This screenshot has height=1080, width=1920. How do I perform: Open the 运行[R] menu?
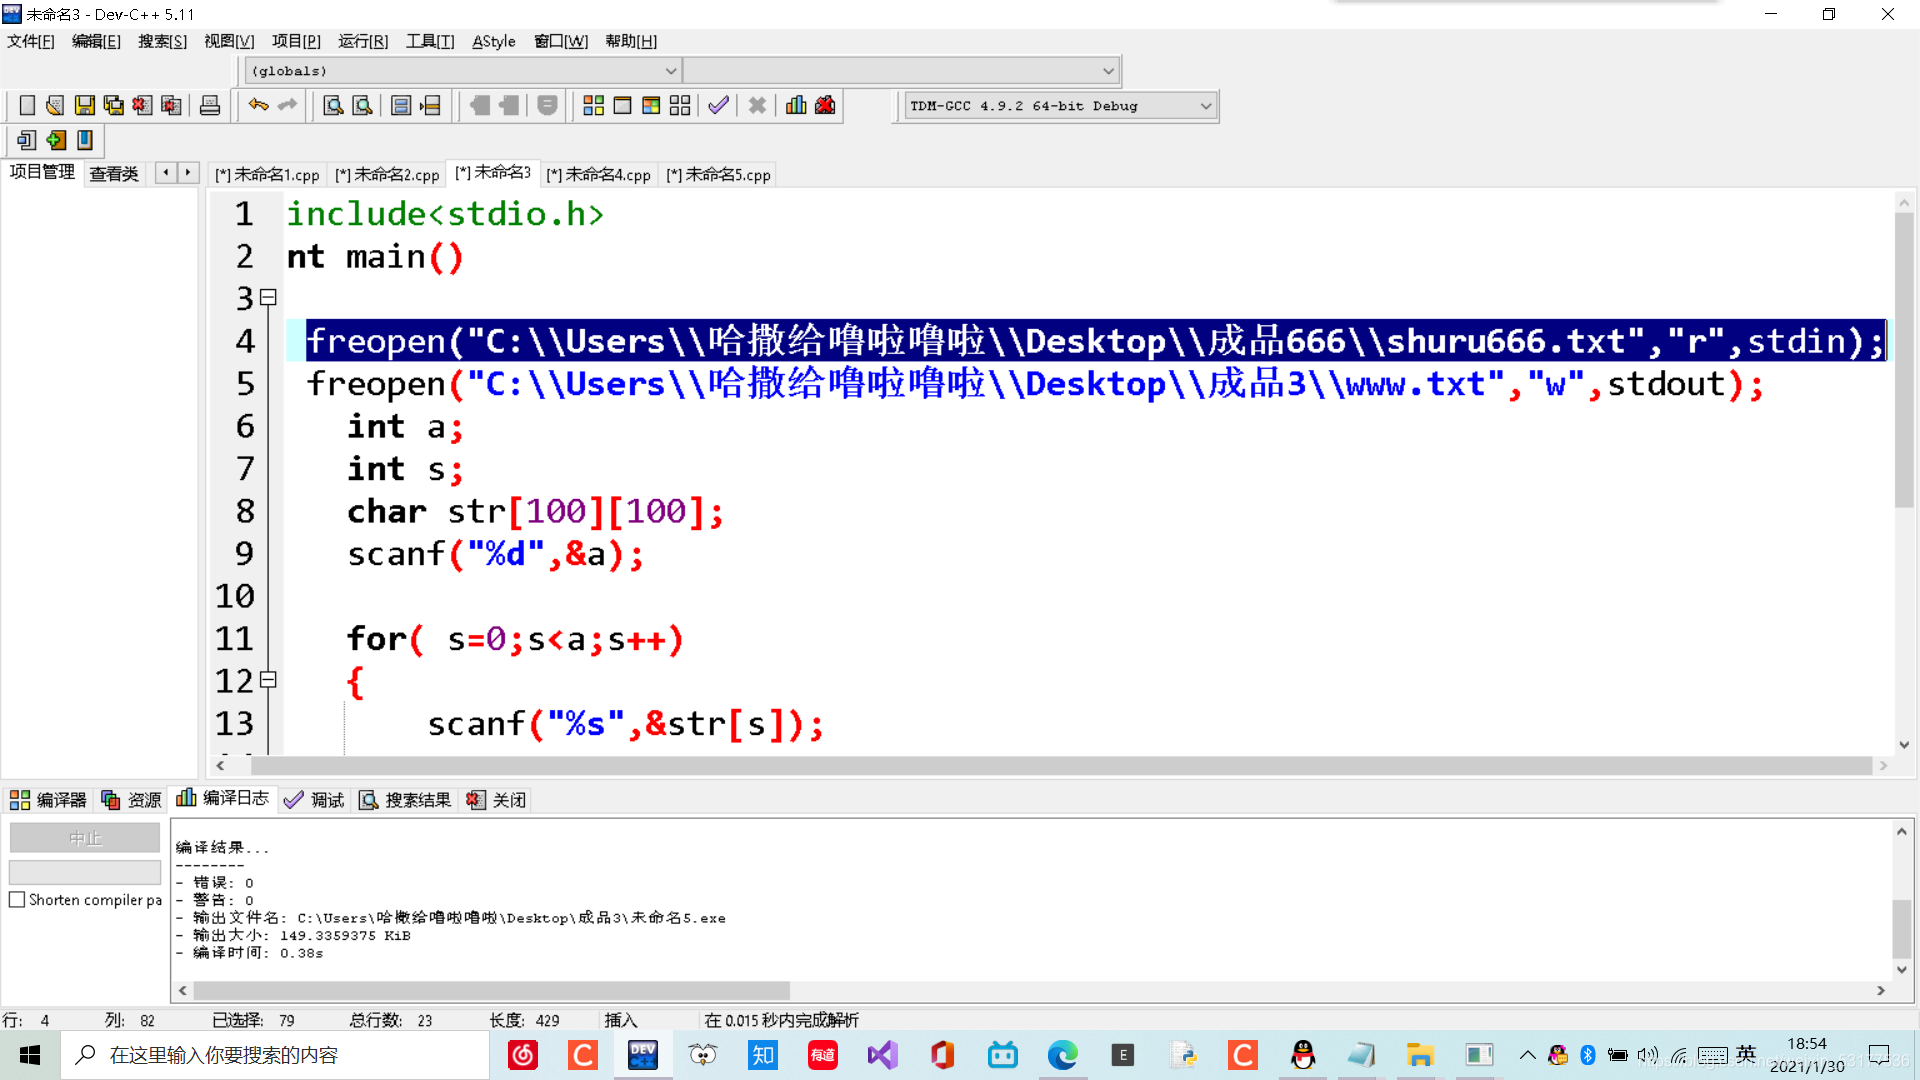click(363, 41)
